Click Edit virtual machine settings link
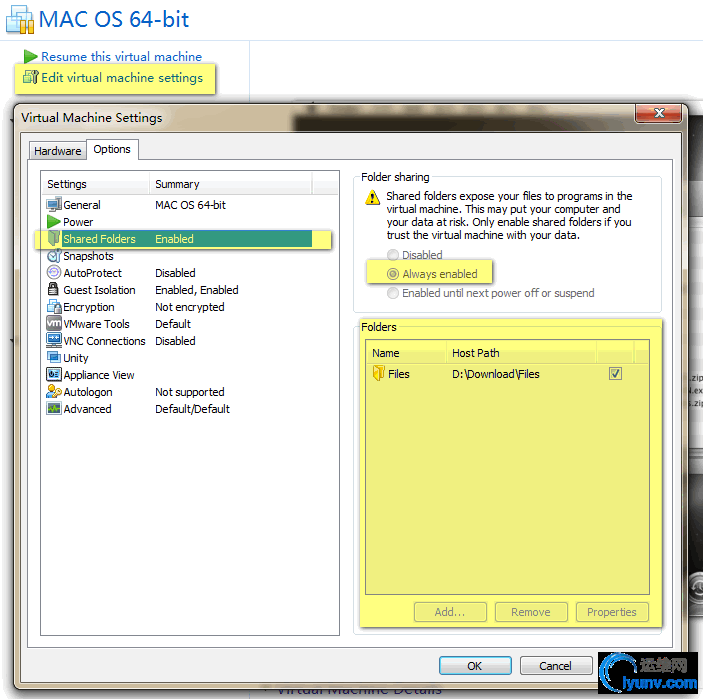Viewport: 703px width, 699px height. point(122,78)
